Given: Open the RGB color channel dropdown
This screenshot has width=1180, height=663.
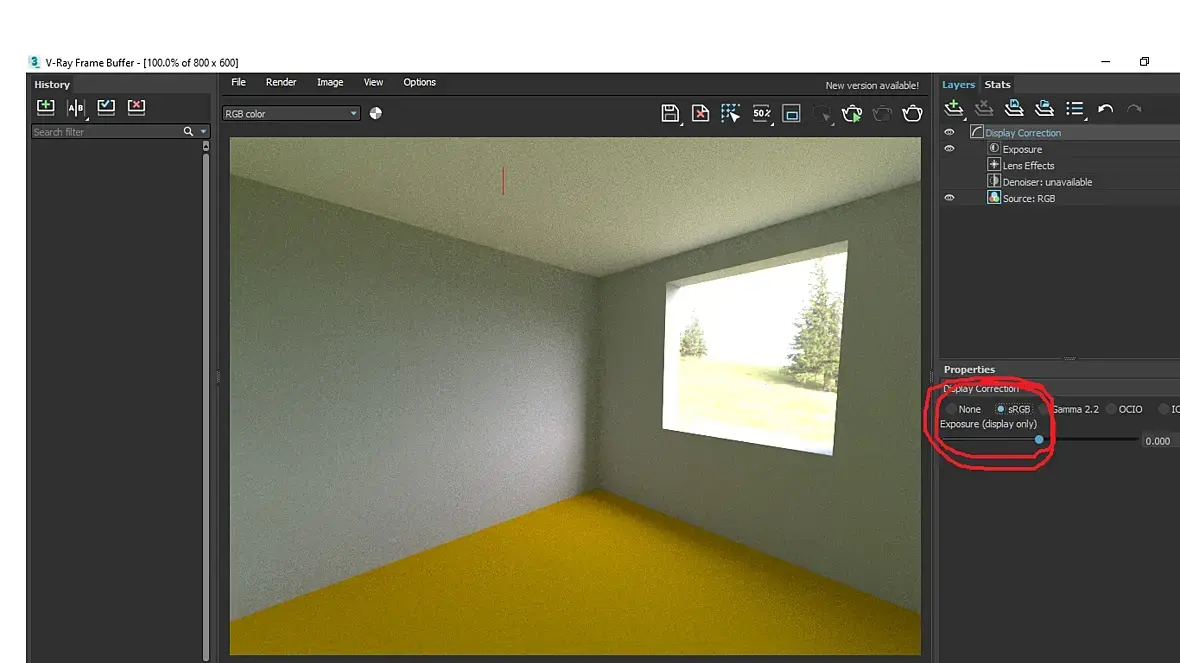Looking at the screenshot, I should pos(290,114).
